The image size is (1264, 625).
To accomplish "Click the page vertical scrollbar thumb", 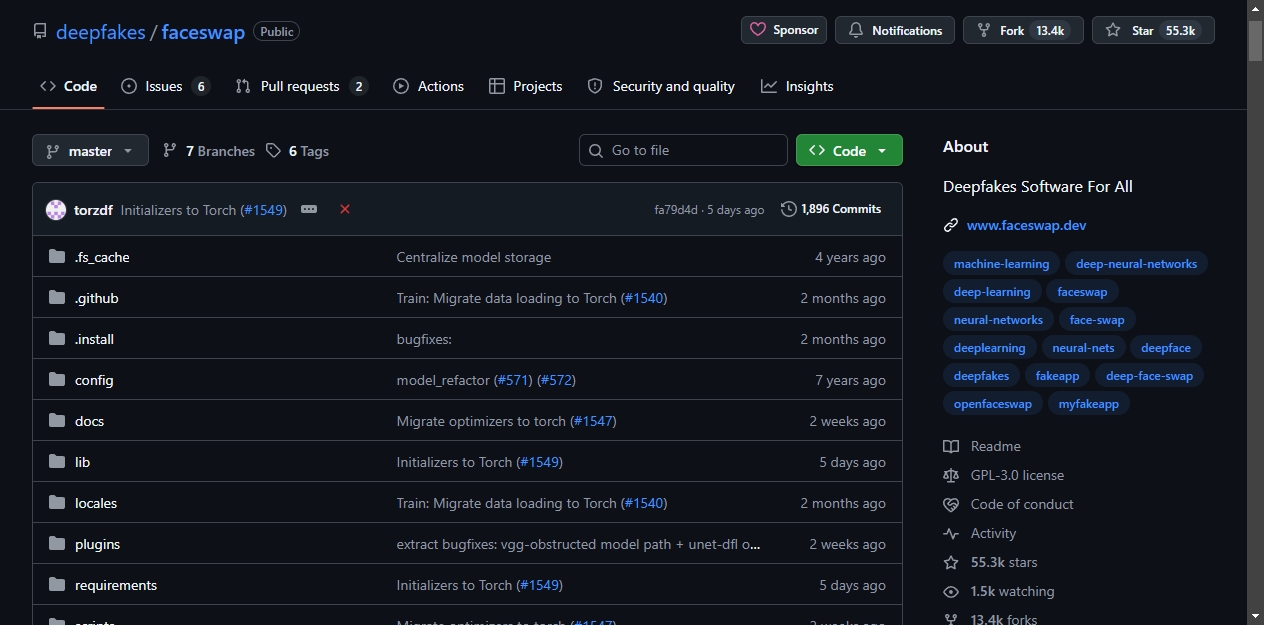I will click(x=1256, y=42).
